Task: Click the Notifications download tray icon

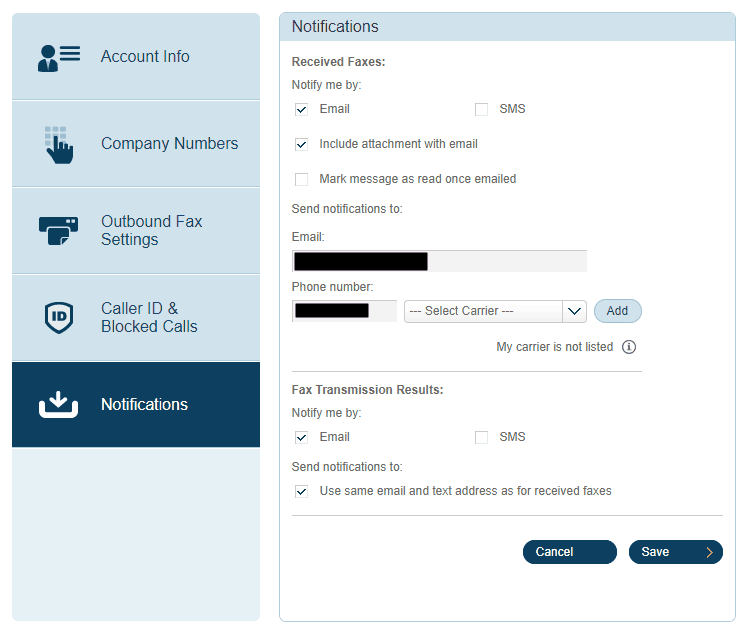Action: coord(58,405)
